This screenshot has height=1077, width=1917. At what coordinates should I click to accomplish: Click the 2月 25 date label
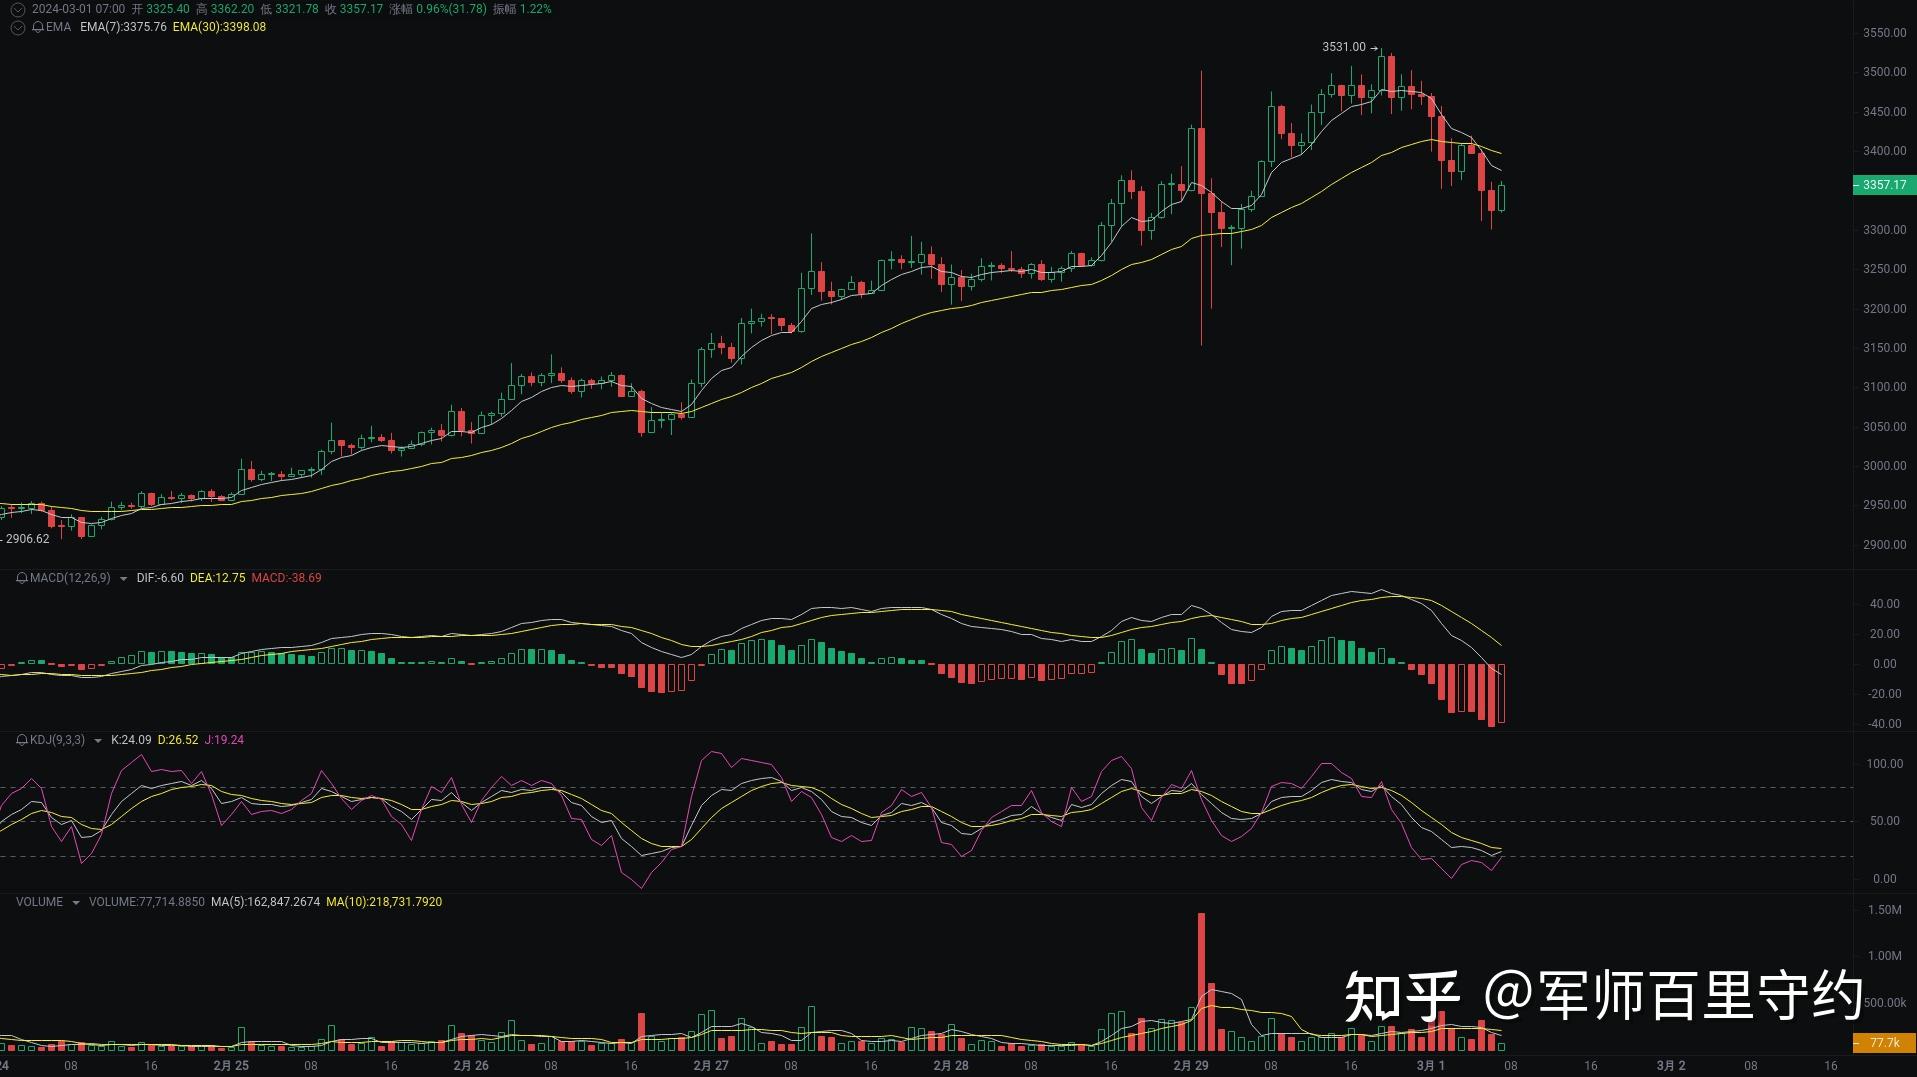click(x=231, y=1066)
